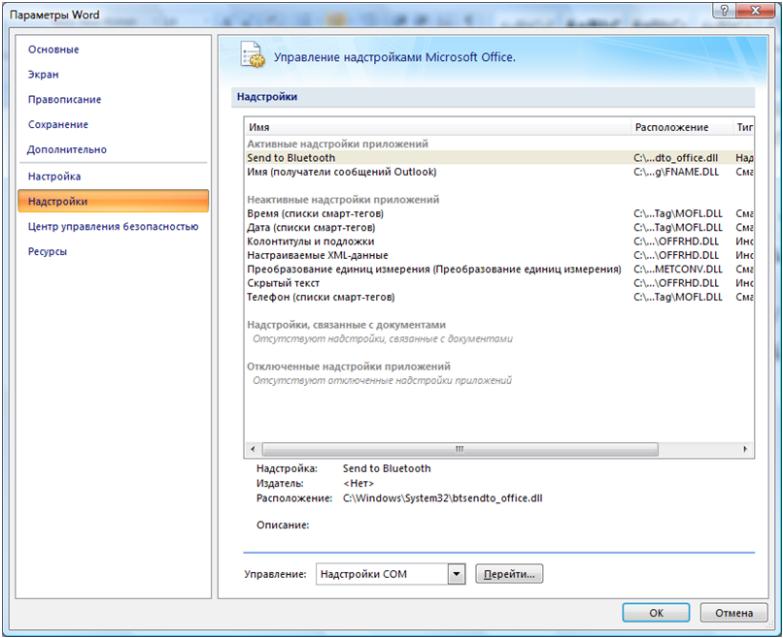Click the help question mark button
The height and width of the screenshot is (638, 783).
[x=725, y=10]
